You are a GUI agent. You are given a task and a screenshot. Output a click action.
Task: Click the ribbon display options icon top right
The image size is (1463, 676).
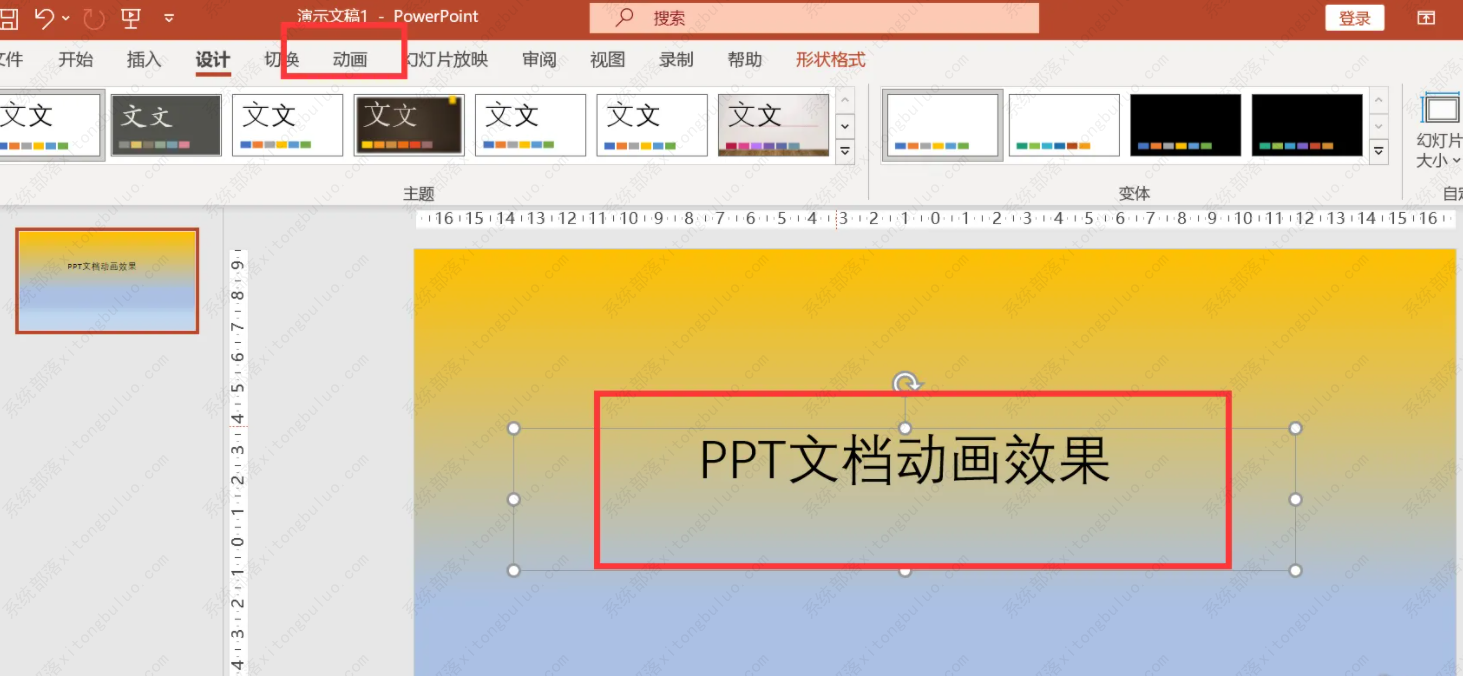(x=1425, y=16)
